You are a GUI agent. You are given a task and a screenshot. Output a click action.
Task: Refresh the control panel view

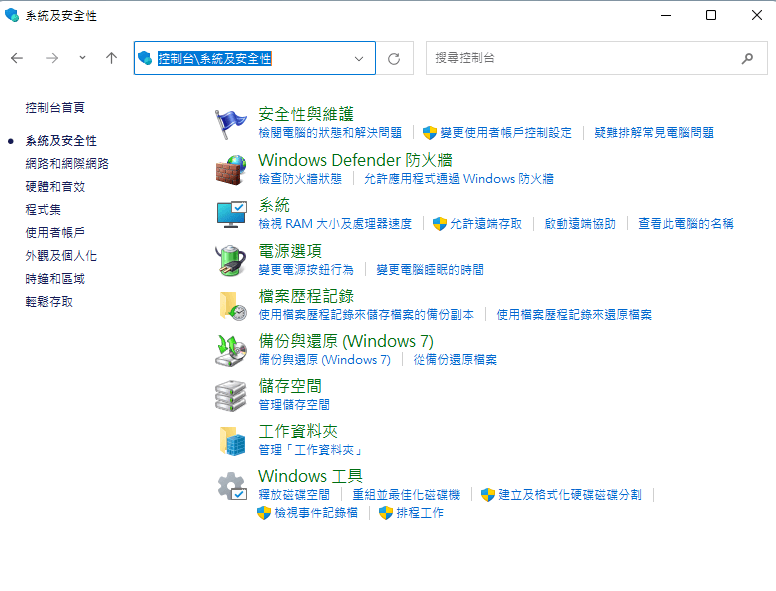click(394, 58)
